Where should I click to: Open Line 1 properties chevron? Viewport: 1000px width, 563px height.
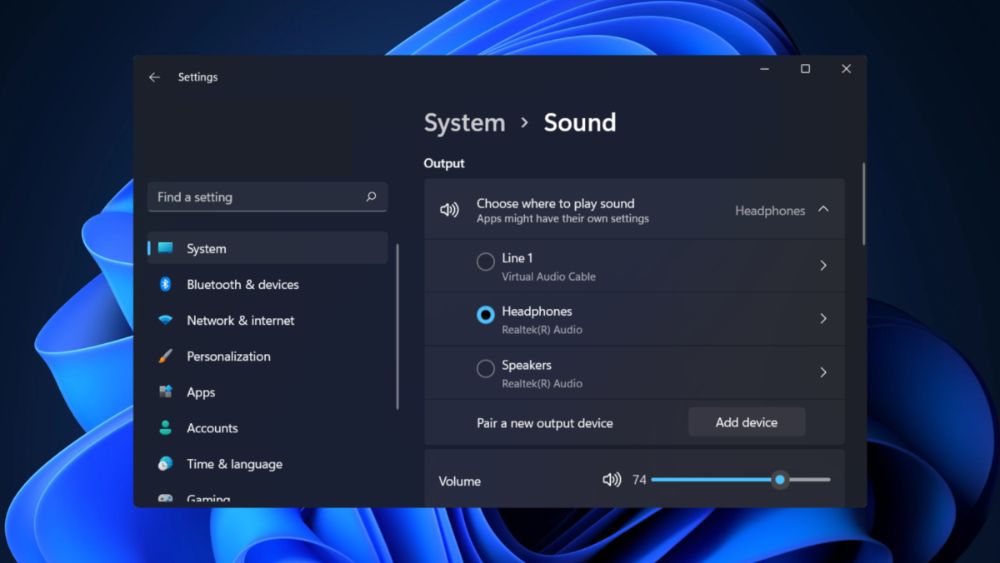(x=823, y=265)
